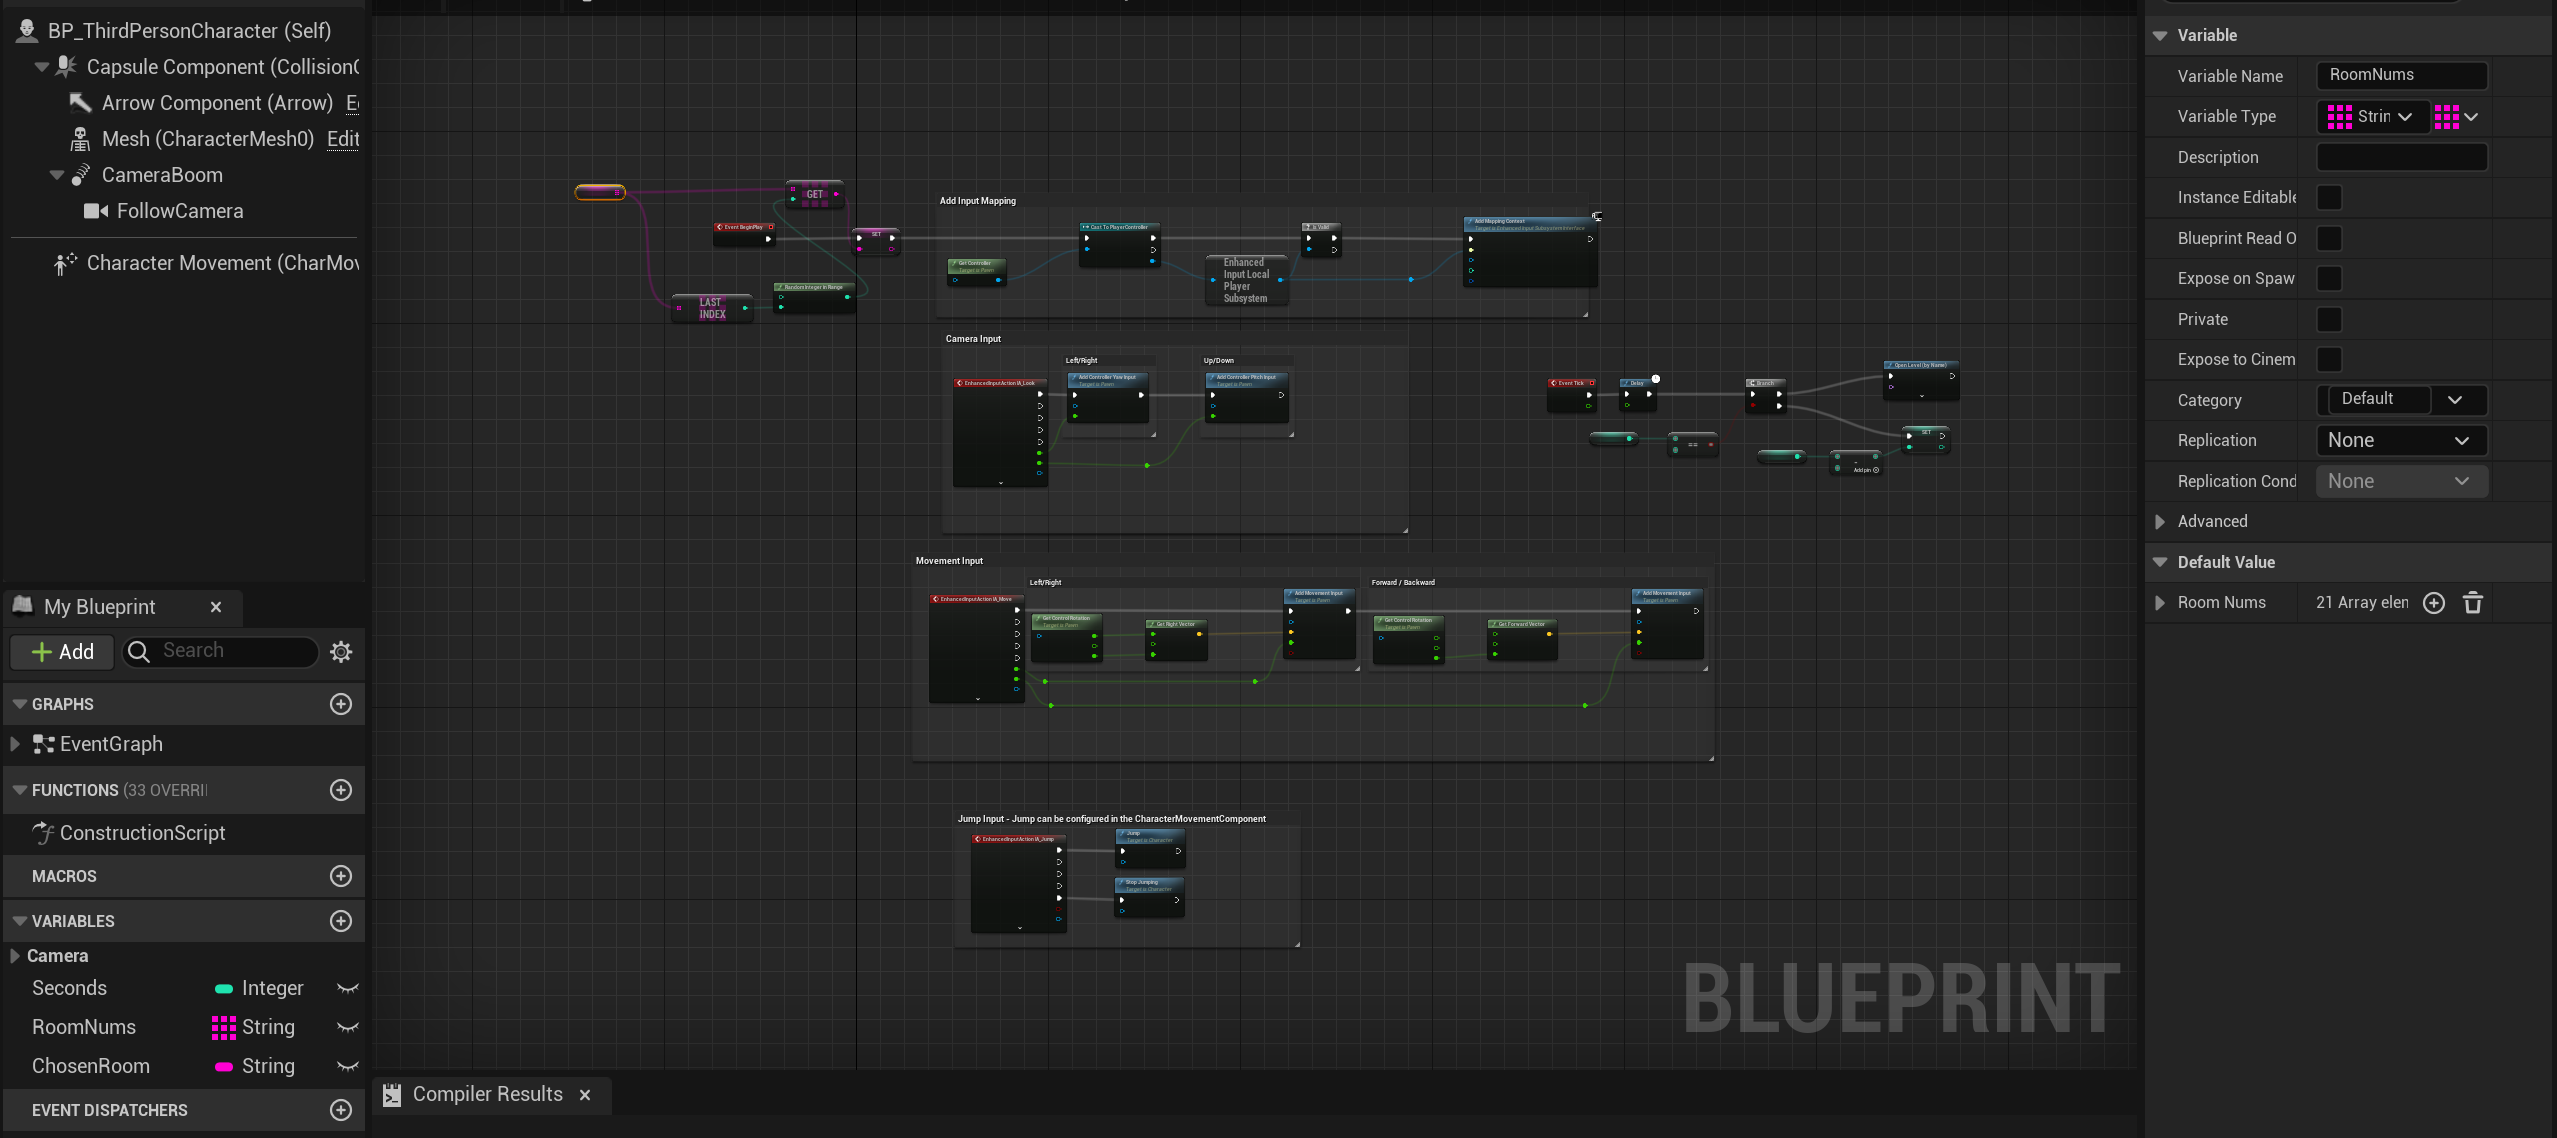Image resolution: width=2557 pixels, height=1138 pixels.
Task: Open the Category Default dropdown
Action: coord(2455,400)
